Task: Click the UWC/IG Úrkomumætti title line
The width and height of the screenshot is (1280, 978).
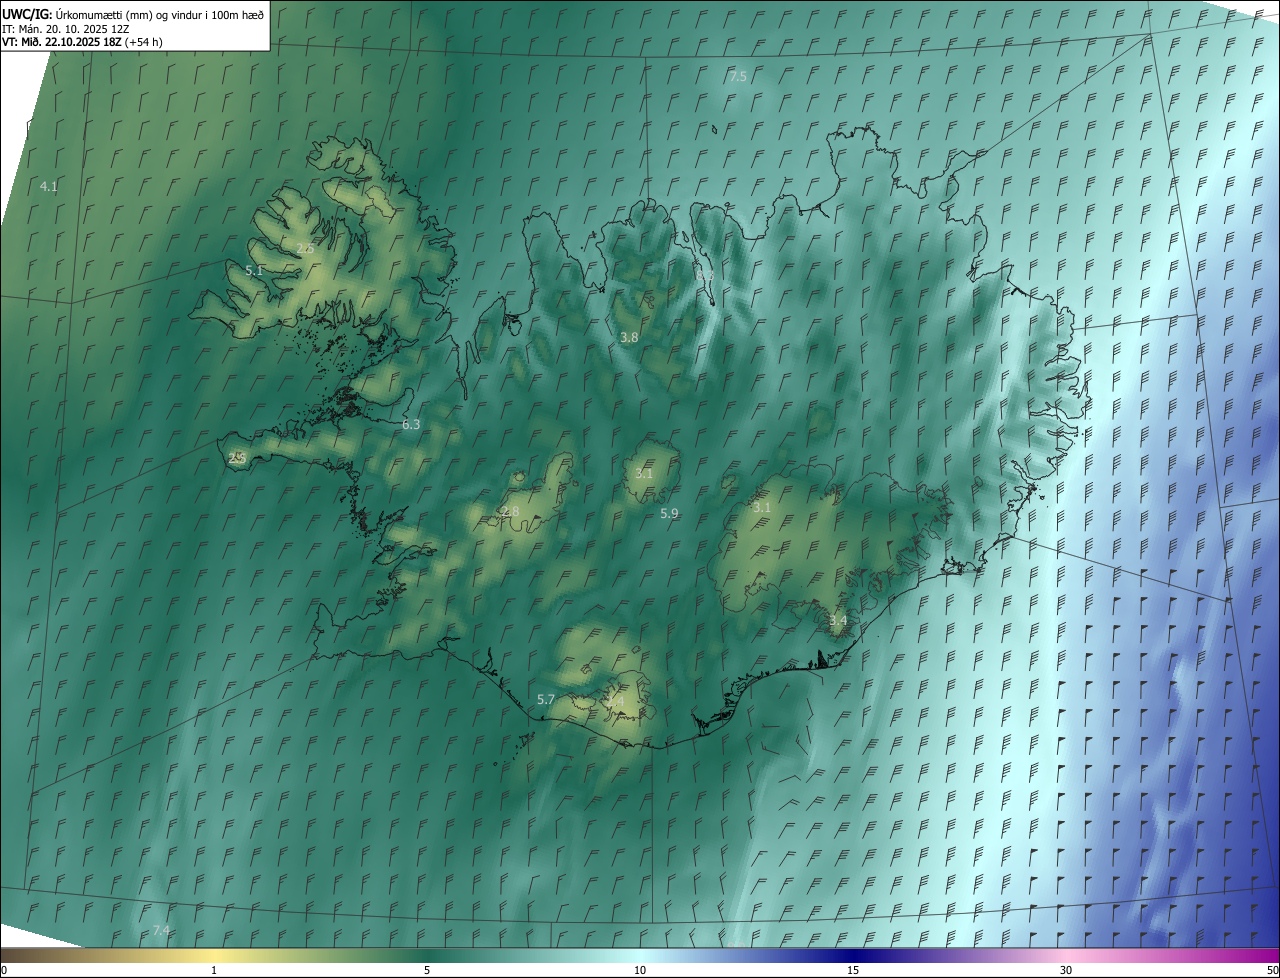Action: tap(132, 15)
